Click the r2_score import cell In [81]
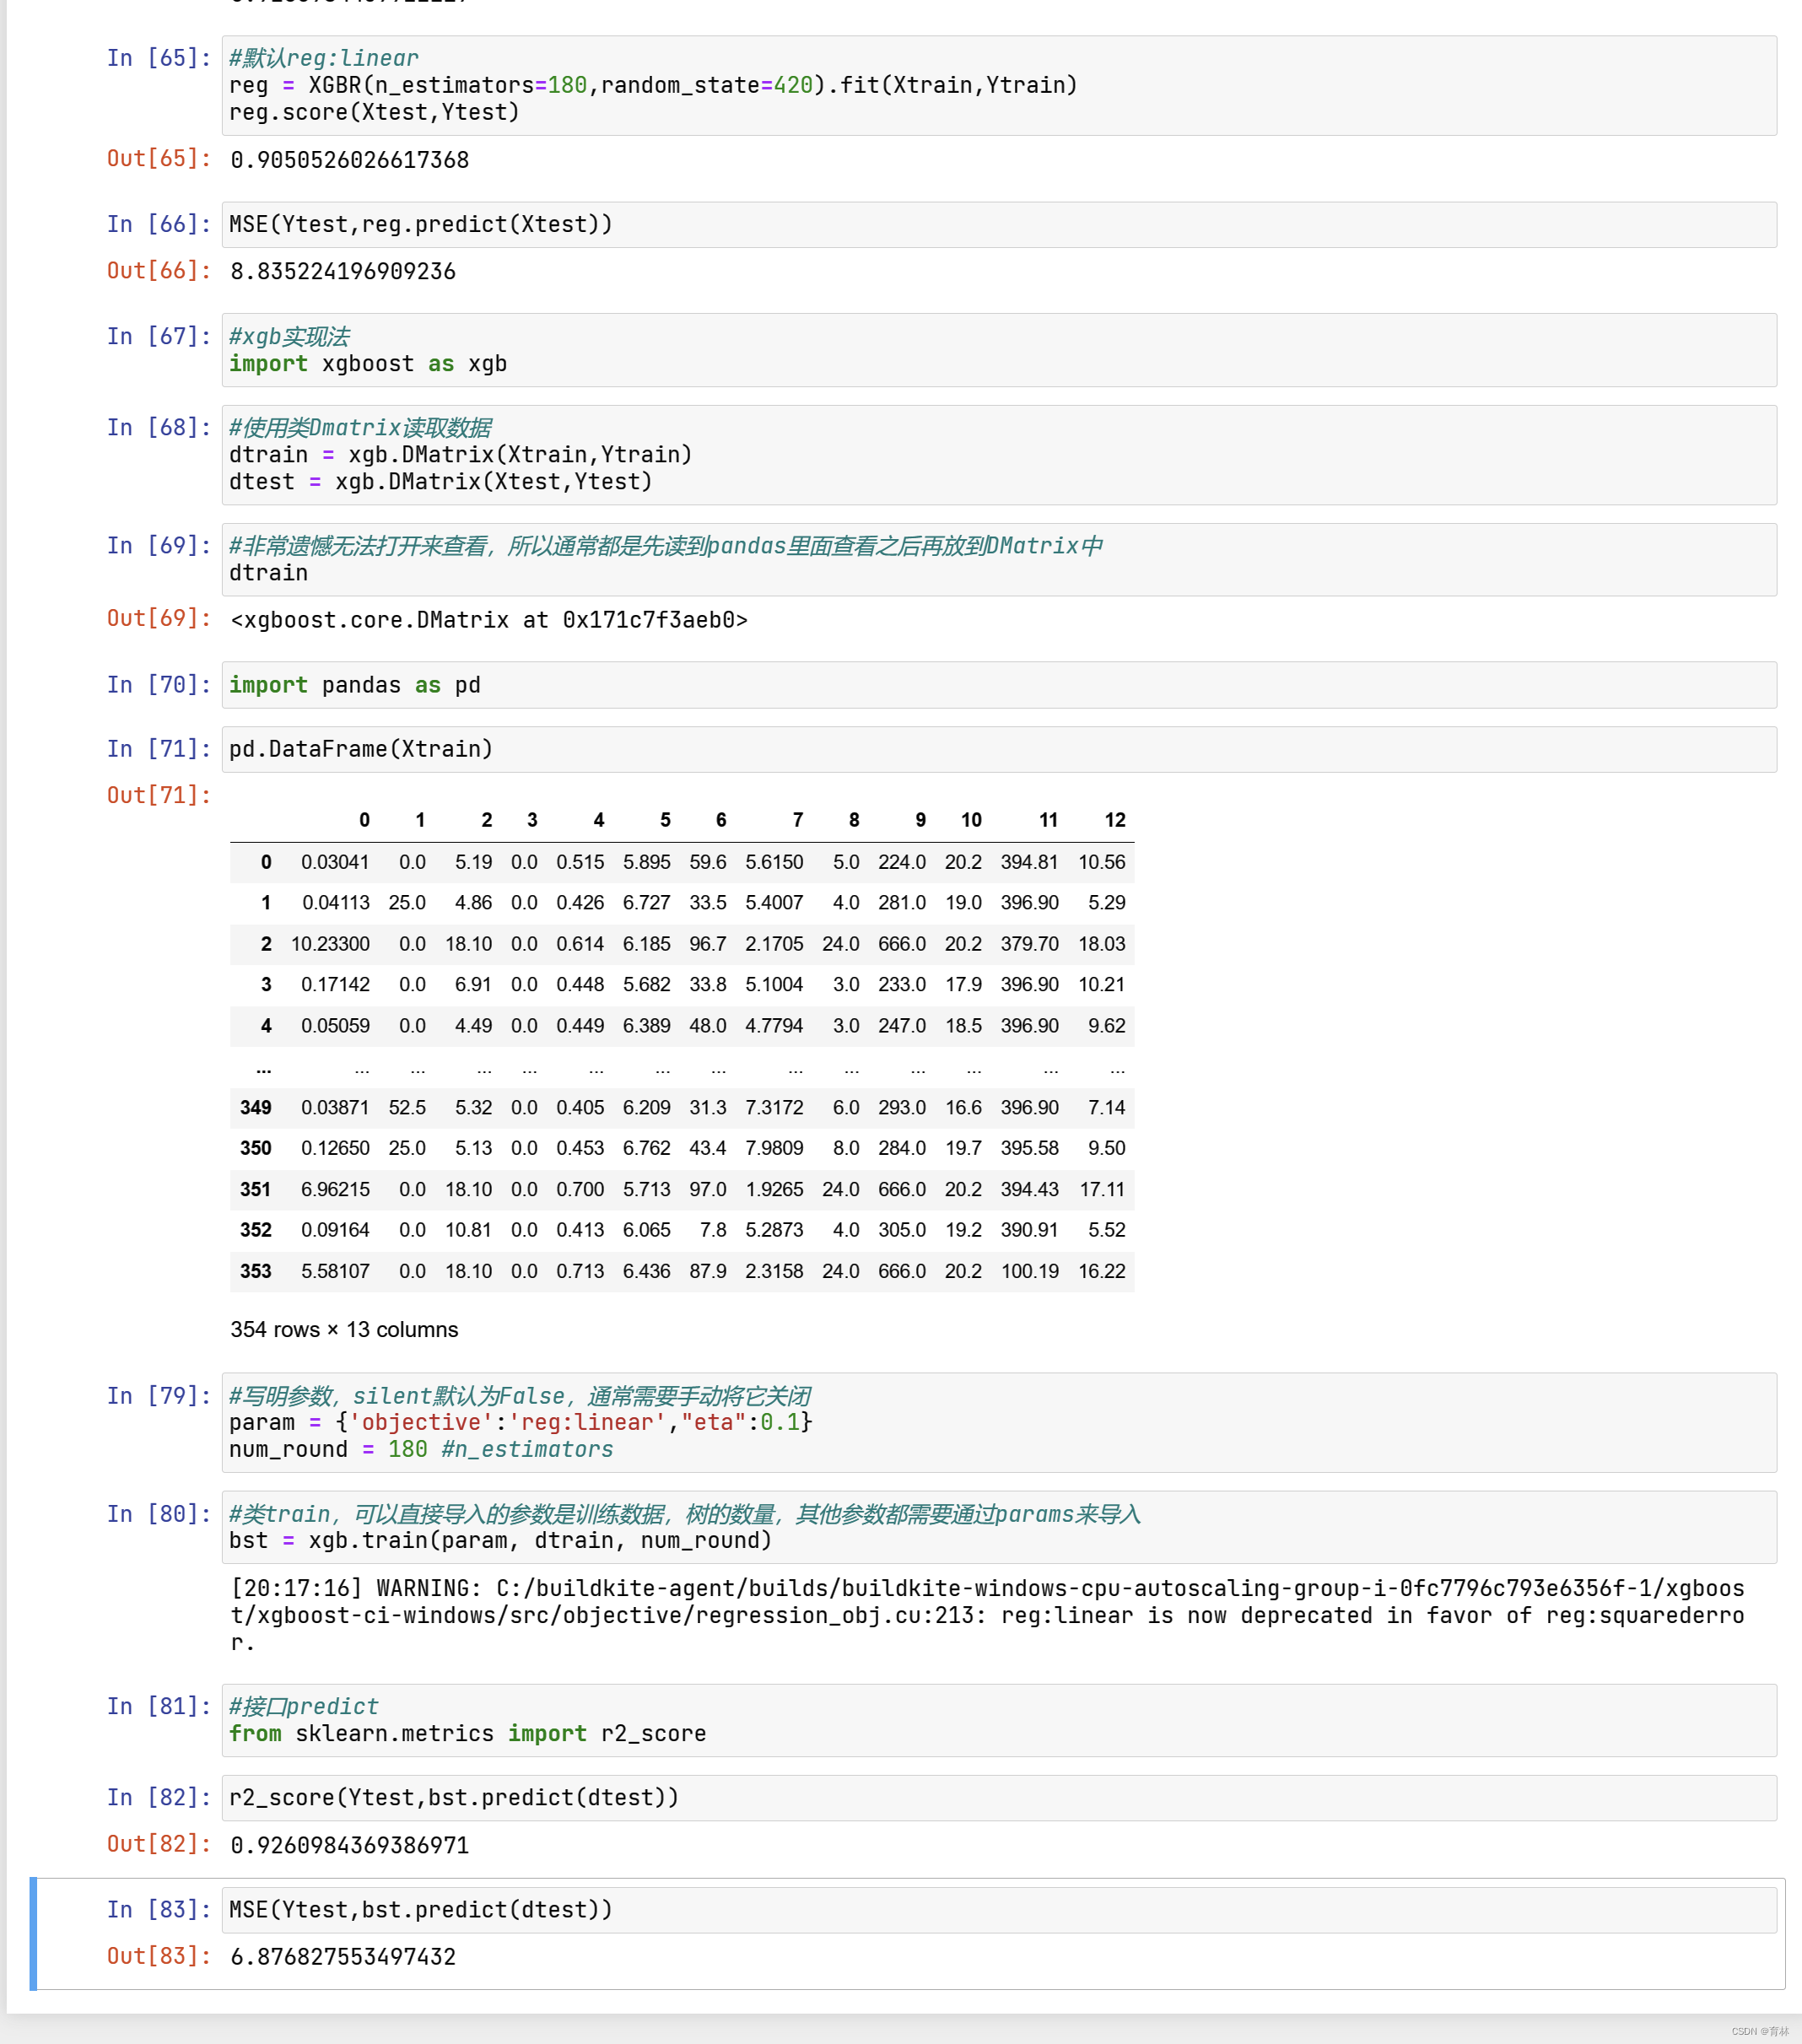1802x2044 pixels. point(998,1721)
